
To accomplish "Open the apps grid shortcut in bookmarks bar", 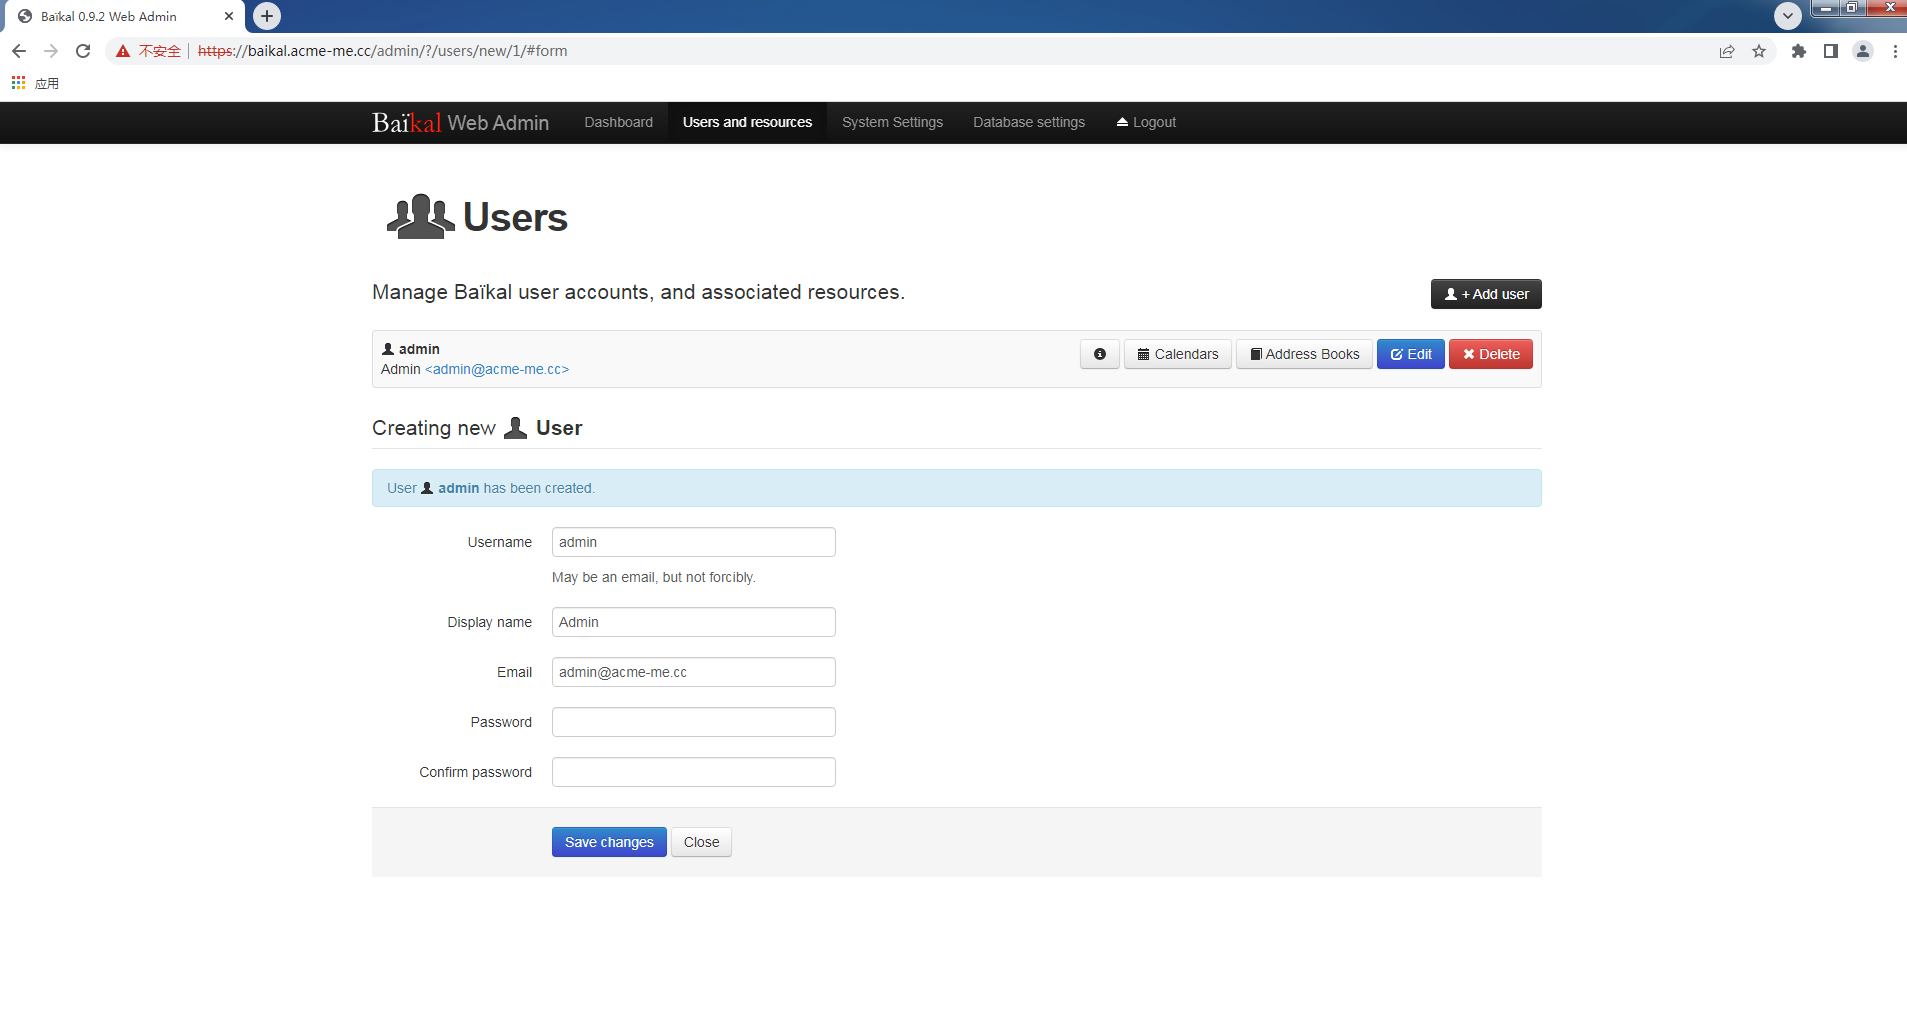I will pos(19,83).
